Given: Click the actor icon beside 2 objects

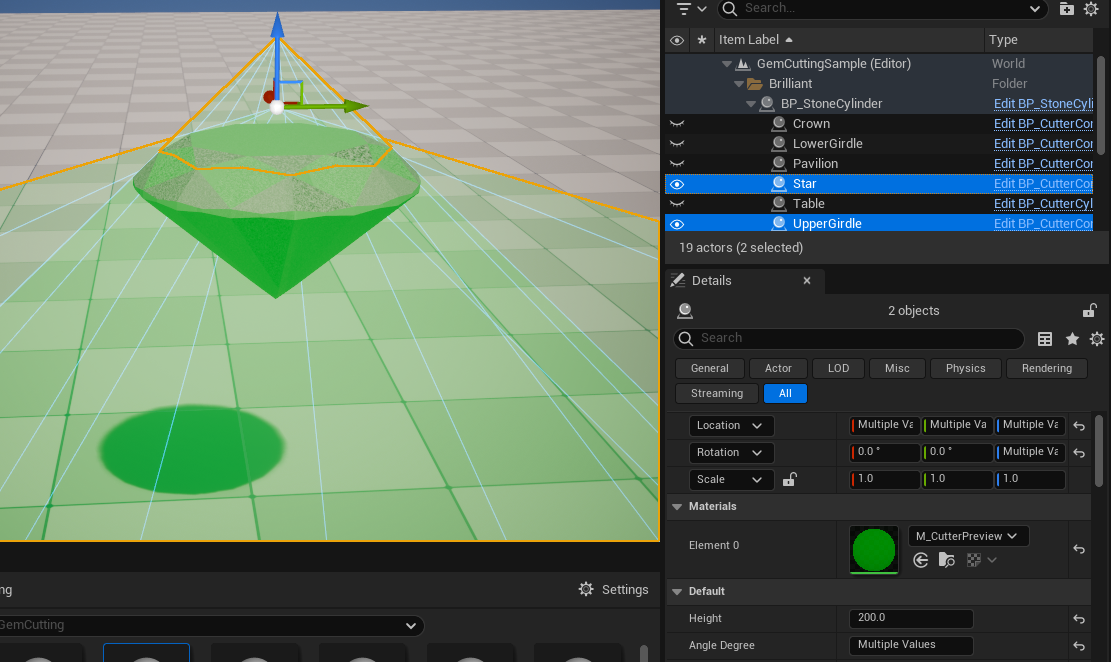Looking at the screenshot, I should (685, 310).
